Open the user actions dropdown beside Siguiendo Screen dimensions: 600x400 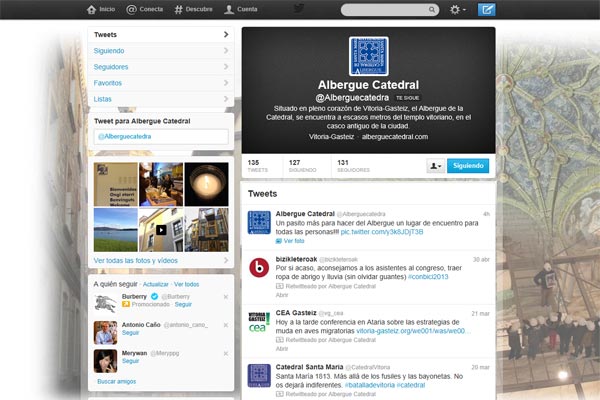(435, 166)
